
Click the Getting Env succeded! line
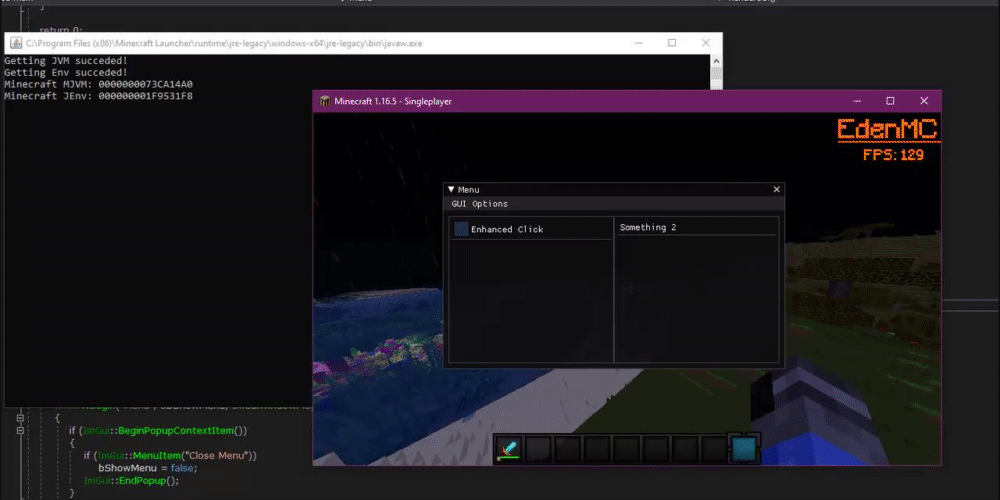pos(66,73)
